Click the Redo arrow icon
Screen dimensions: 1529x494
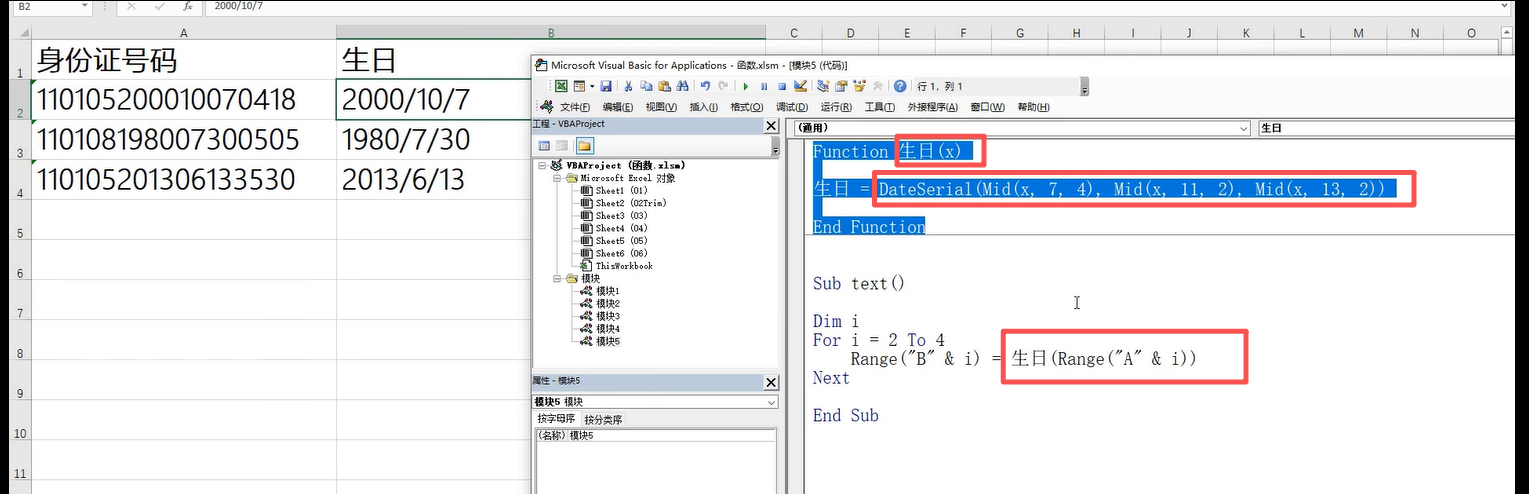coord(723,86)
